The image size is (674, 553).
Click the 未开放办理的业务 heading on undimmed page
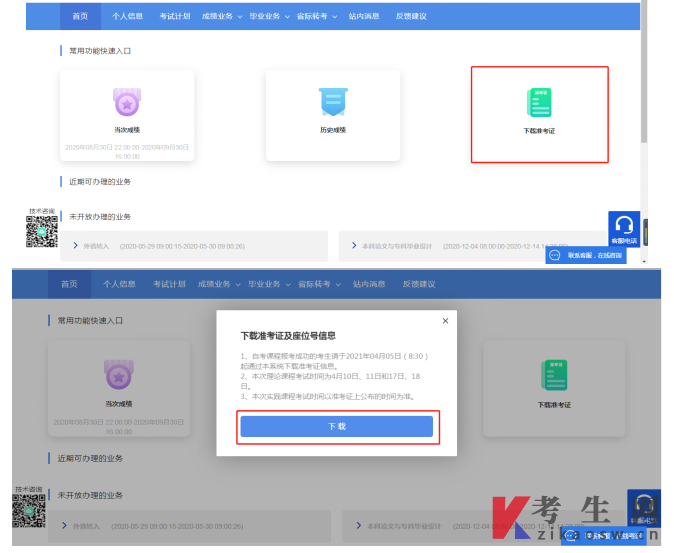point(100,217)
